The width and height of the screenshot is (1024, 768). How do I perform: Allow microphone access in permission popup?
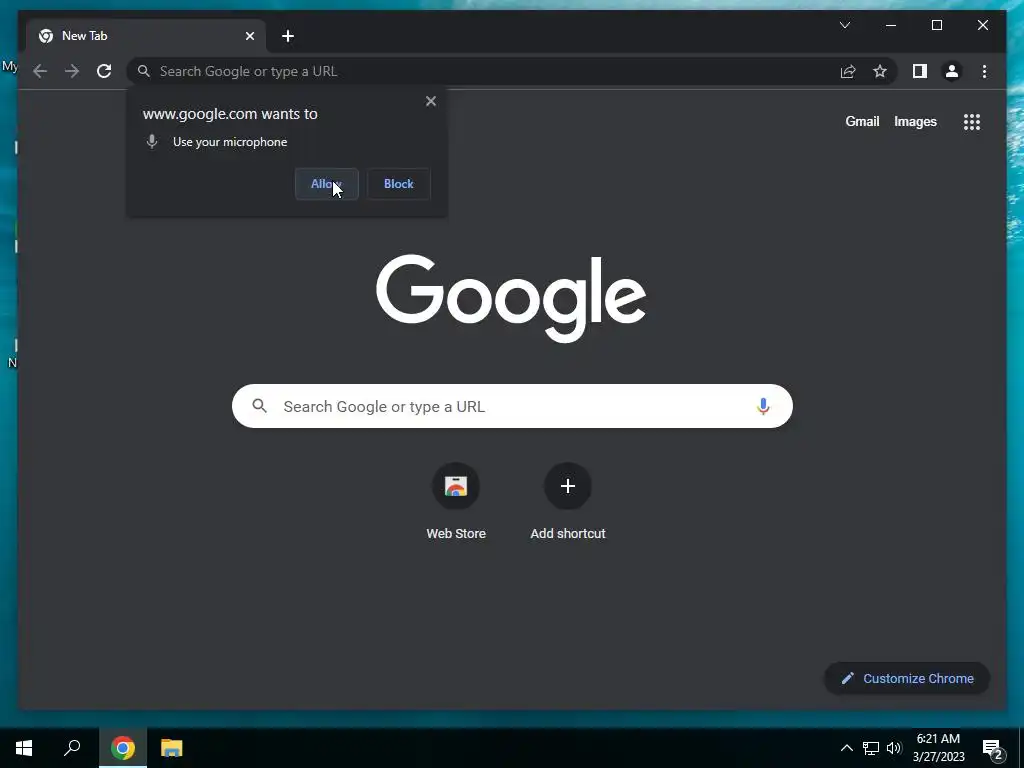(x=327, y=184)
